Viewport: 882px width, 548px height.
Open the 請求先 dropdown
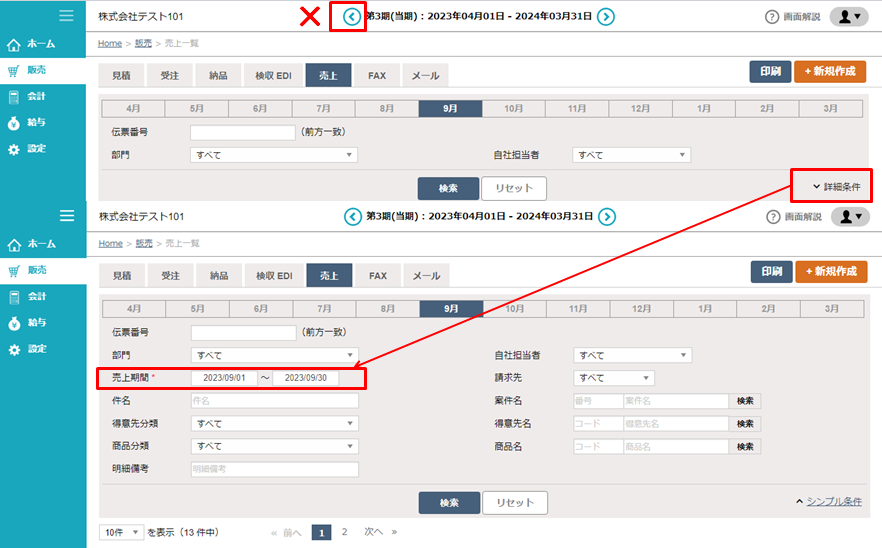(x=614, y=378)
